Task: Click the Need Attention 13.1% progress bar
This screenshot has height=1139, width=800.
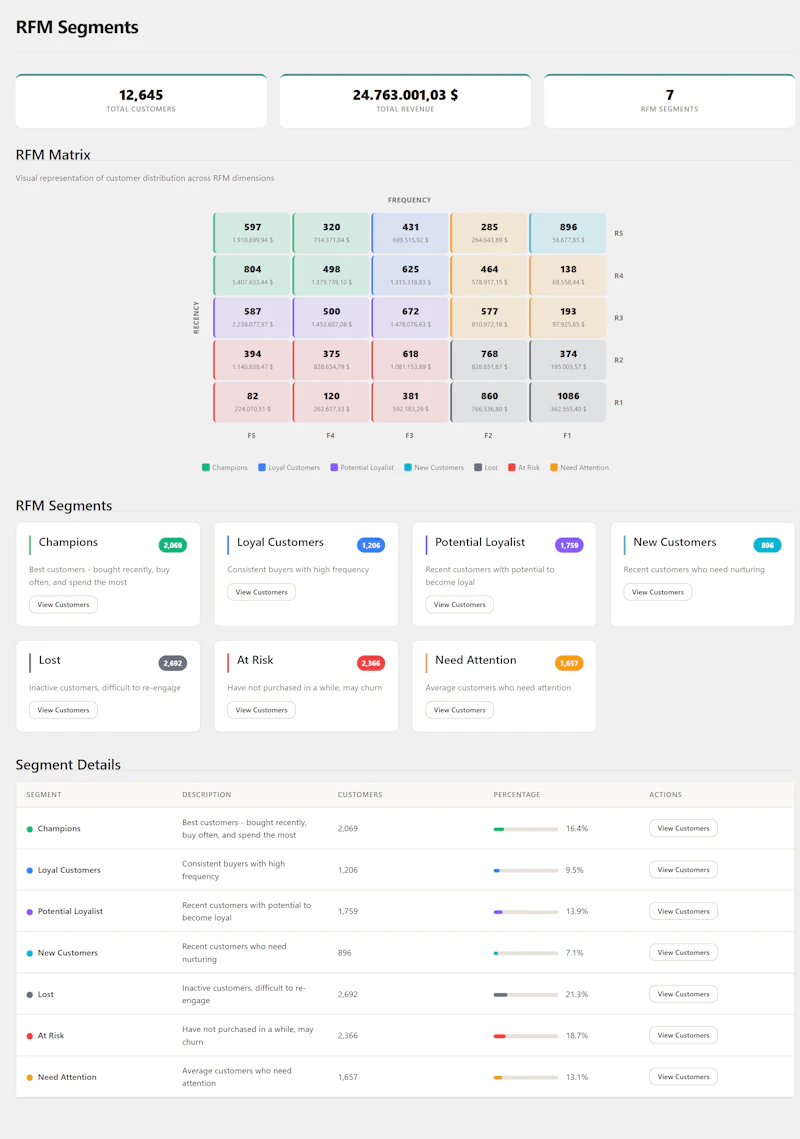Action: tap(526, 1077)
